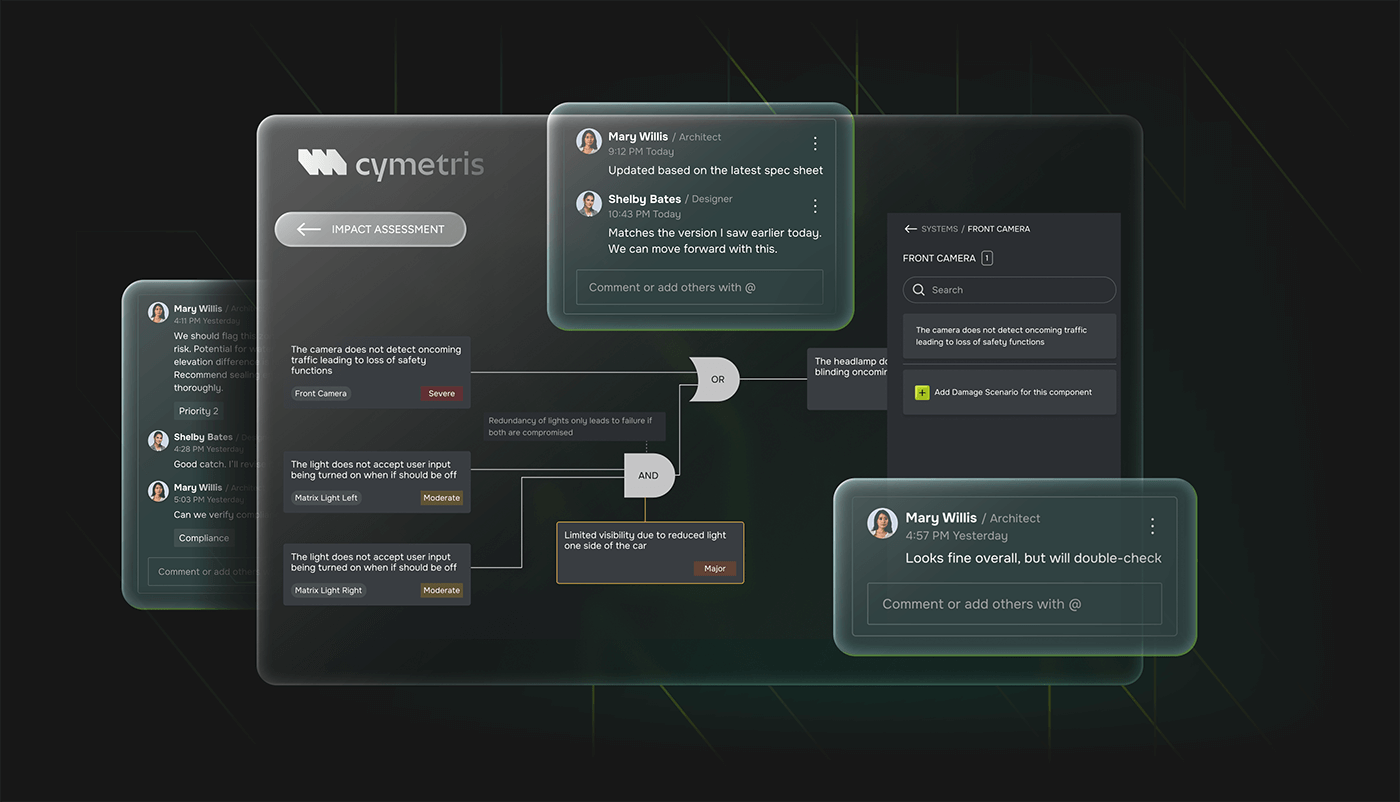Click the green plus icon for Add Damage Scenario

pos(921,392)
